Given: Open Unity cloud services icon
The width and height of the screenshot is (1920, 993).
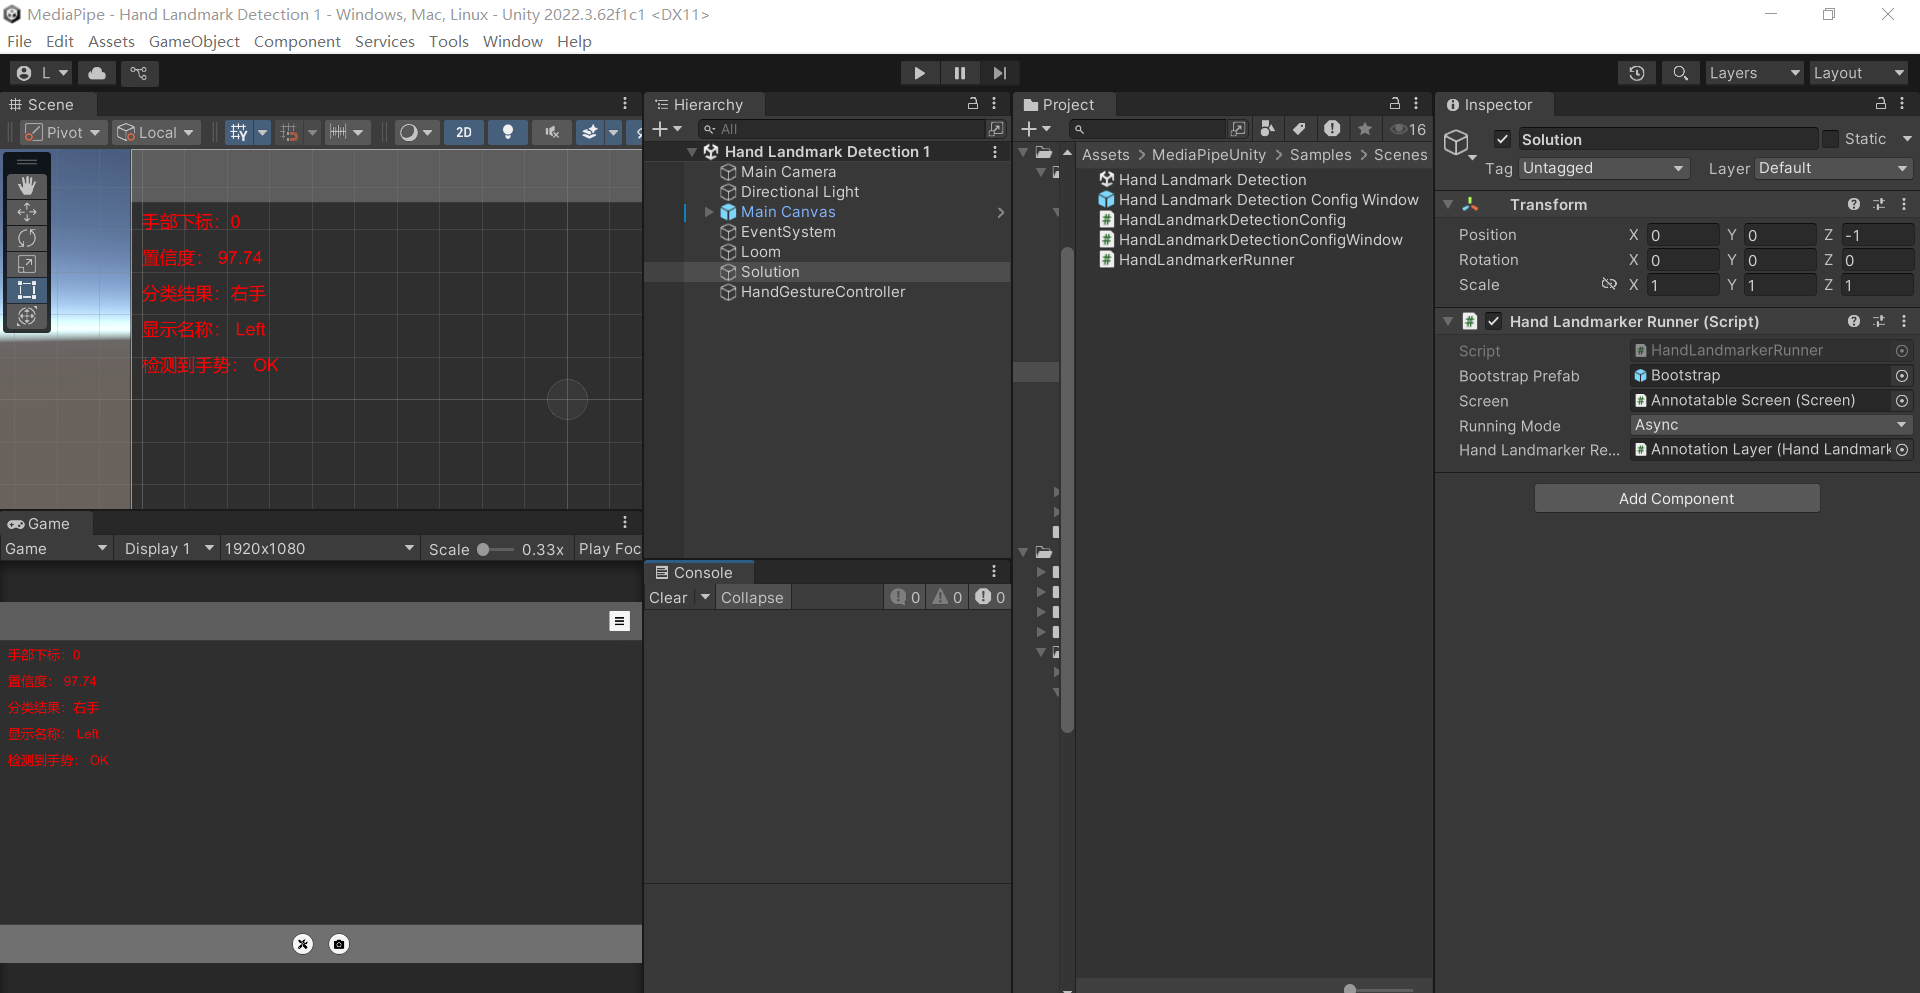Looking at the screenshot, I should [97, 73].
